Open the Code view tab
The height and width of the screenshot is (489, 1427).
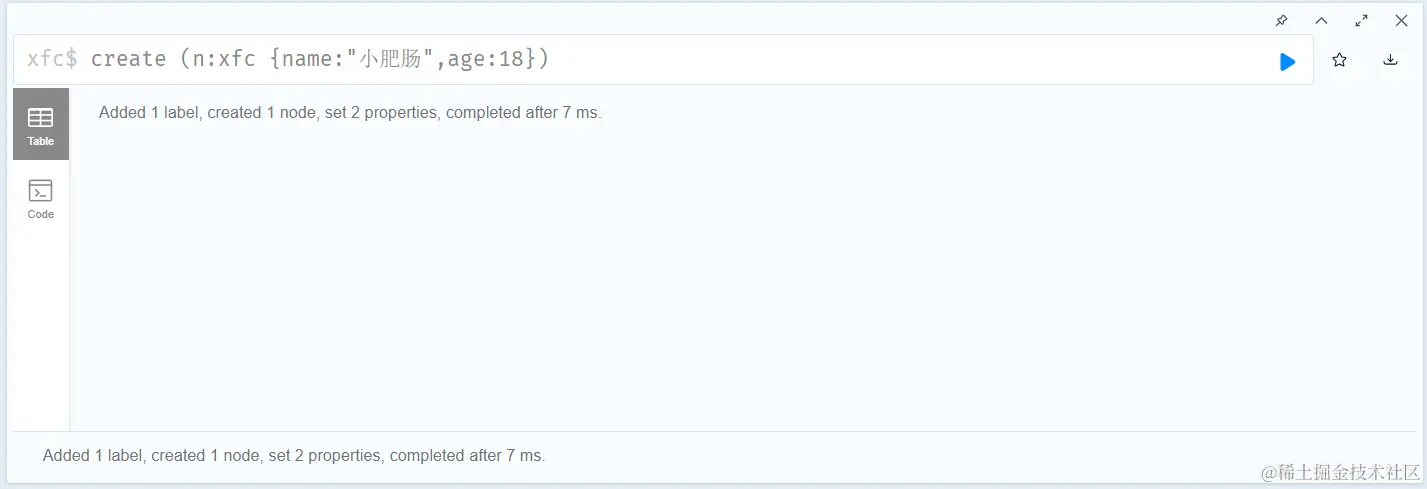(x=41, y=199)
